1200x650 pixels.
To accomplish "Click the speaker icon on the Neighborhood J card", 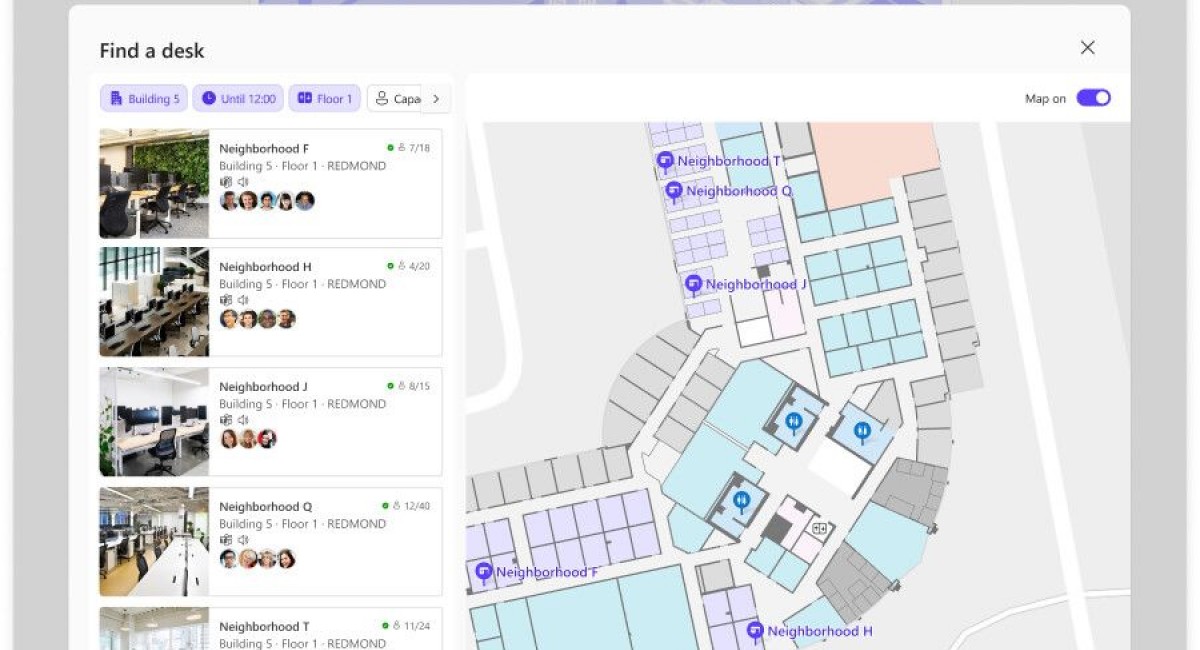I will [x=242, y=419].
